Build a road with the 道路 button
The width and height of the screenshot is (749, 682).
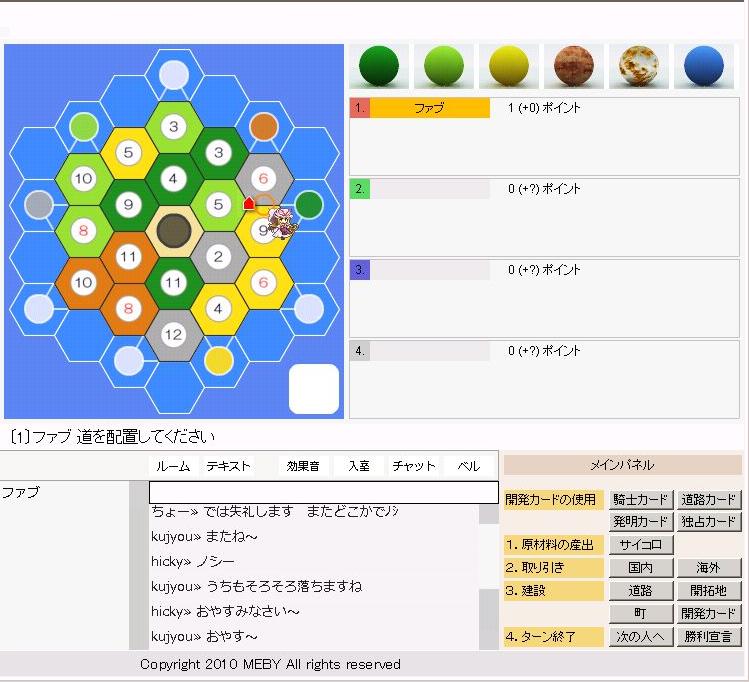pyautogui.click(x=641, y=591)
